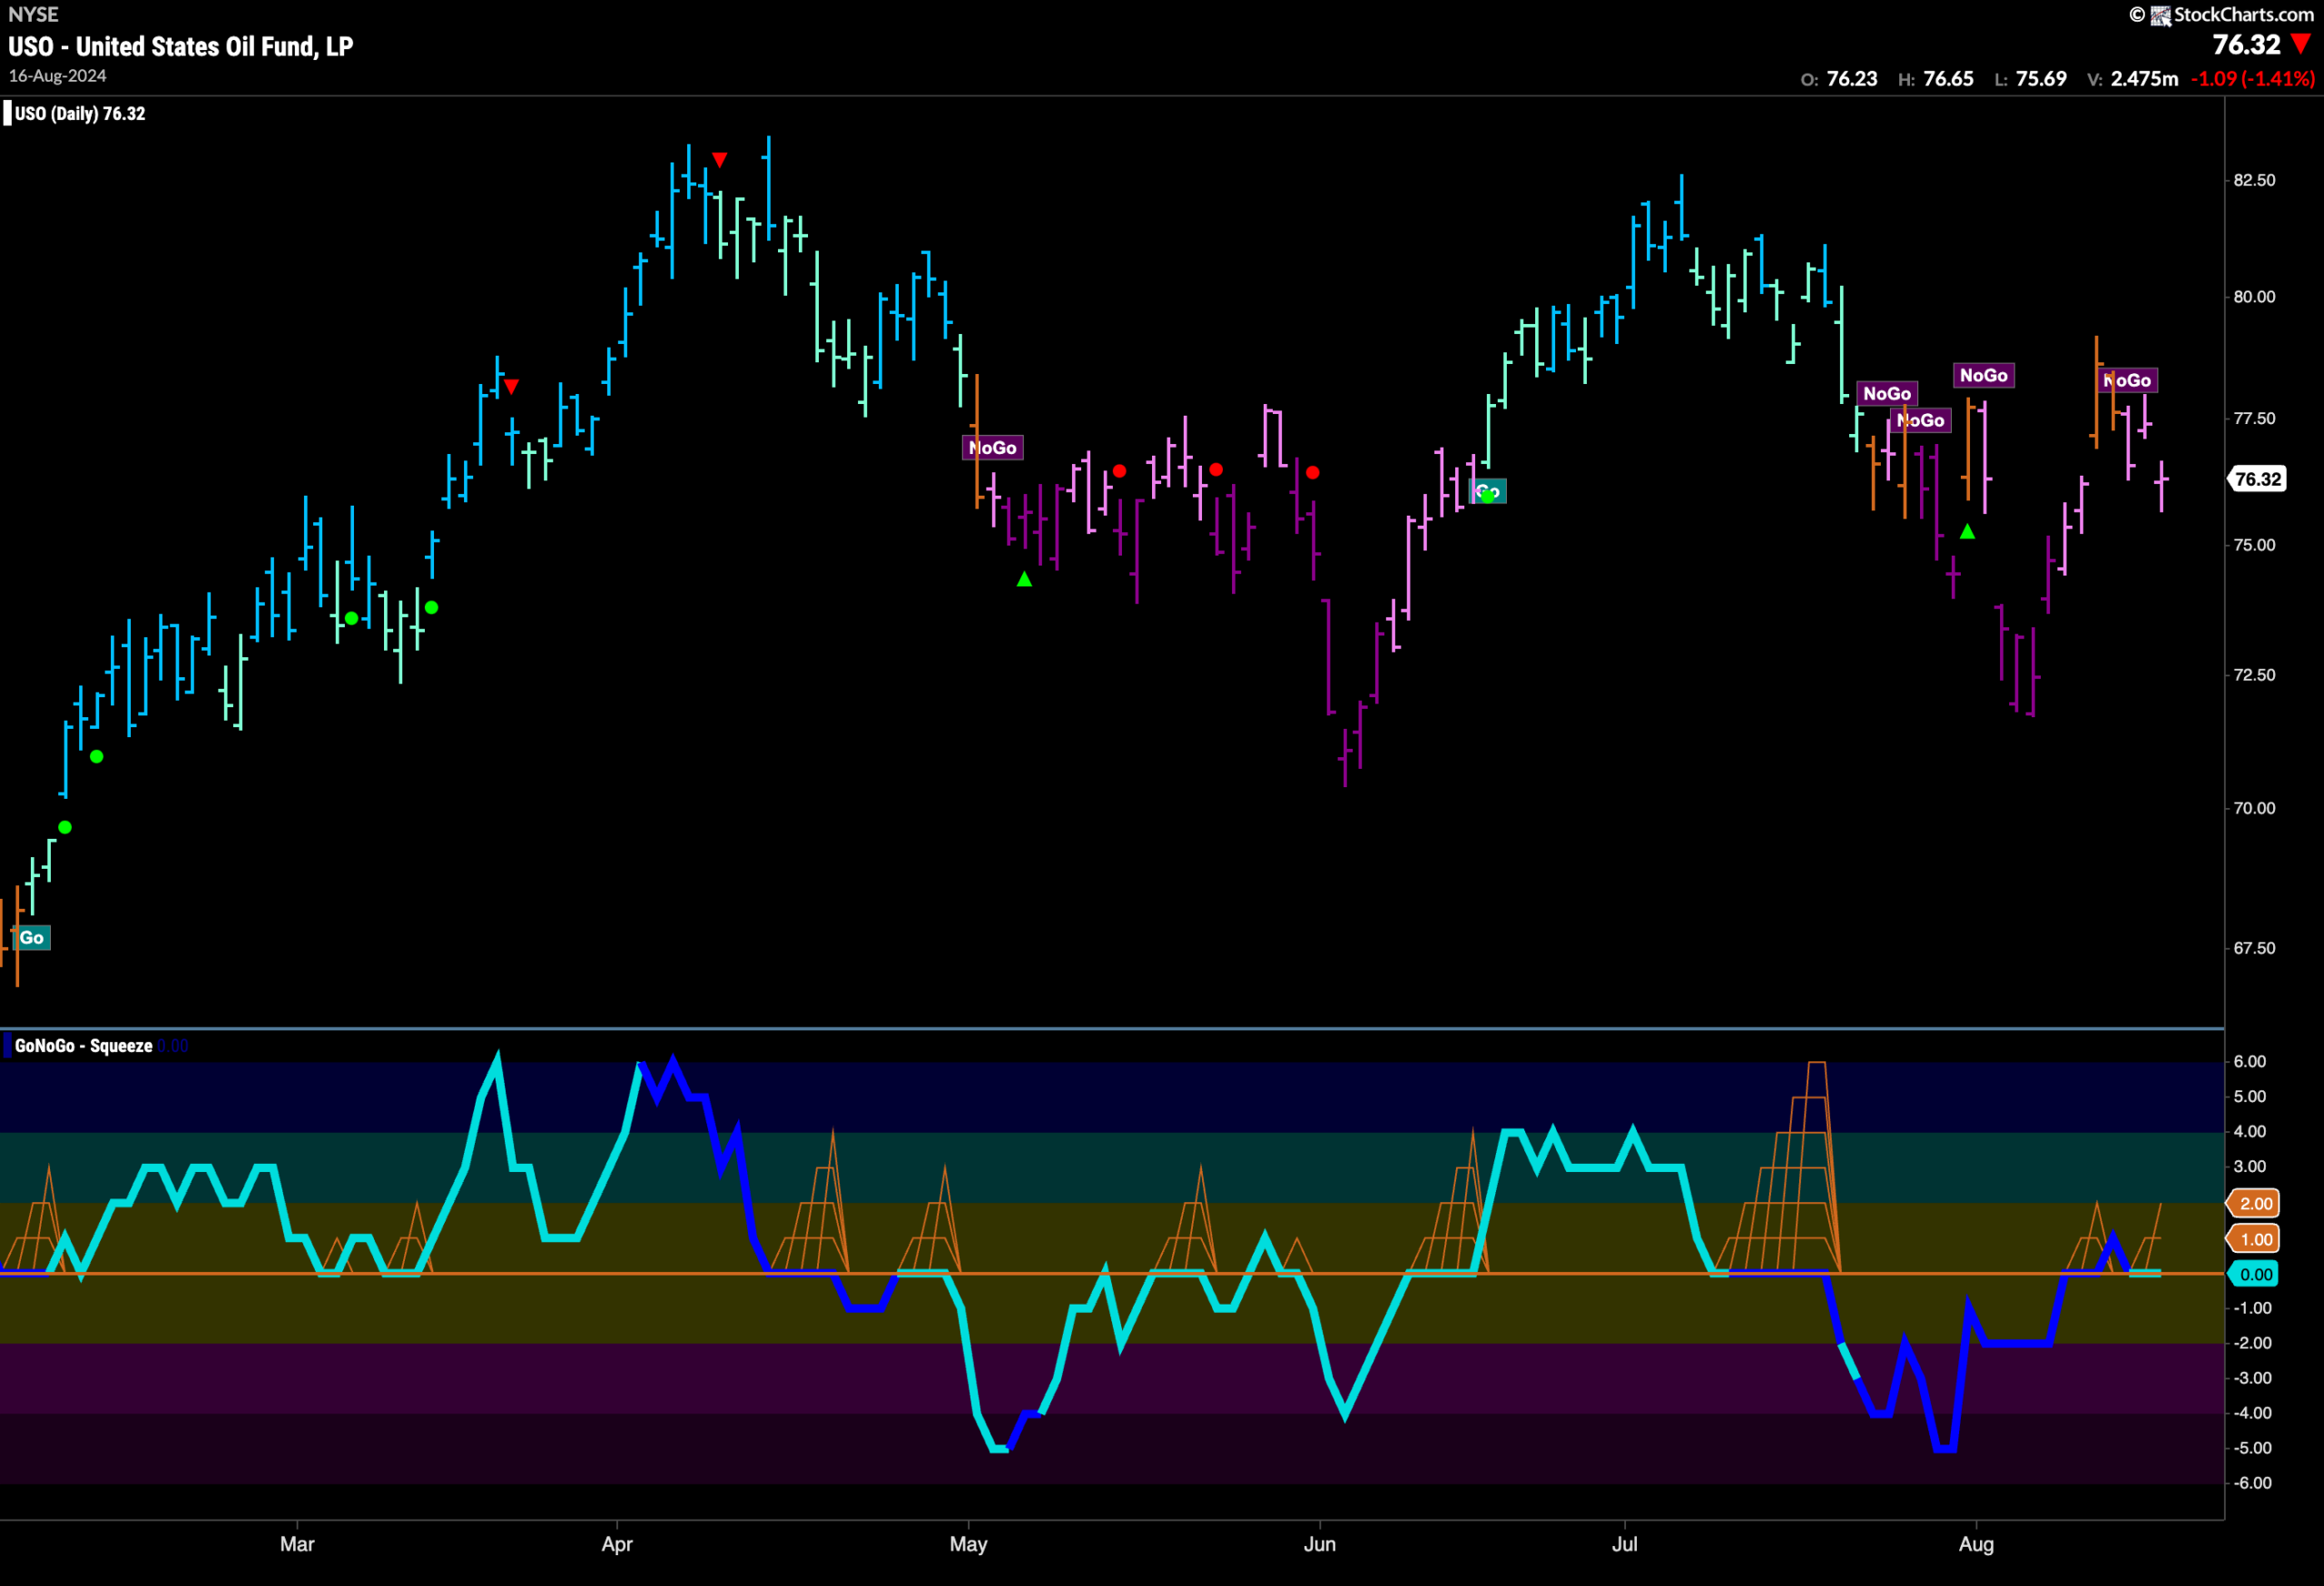Click the 72.50 price axis label

(2254, 675)
